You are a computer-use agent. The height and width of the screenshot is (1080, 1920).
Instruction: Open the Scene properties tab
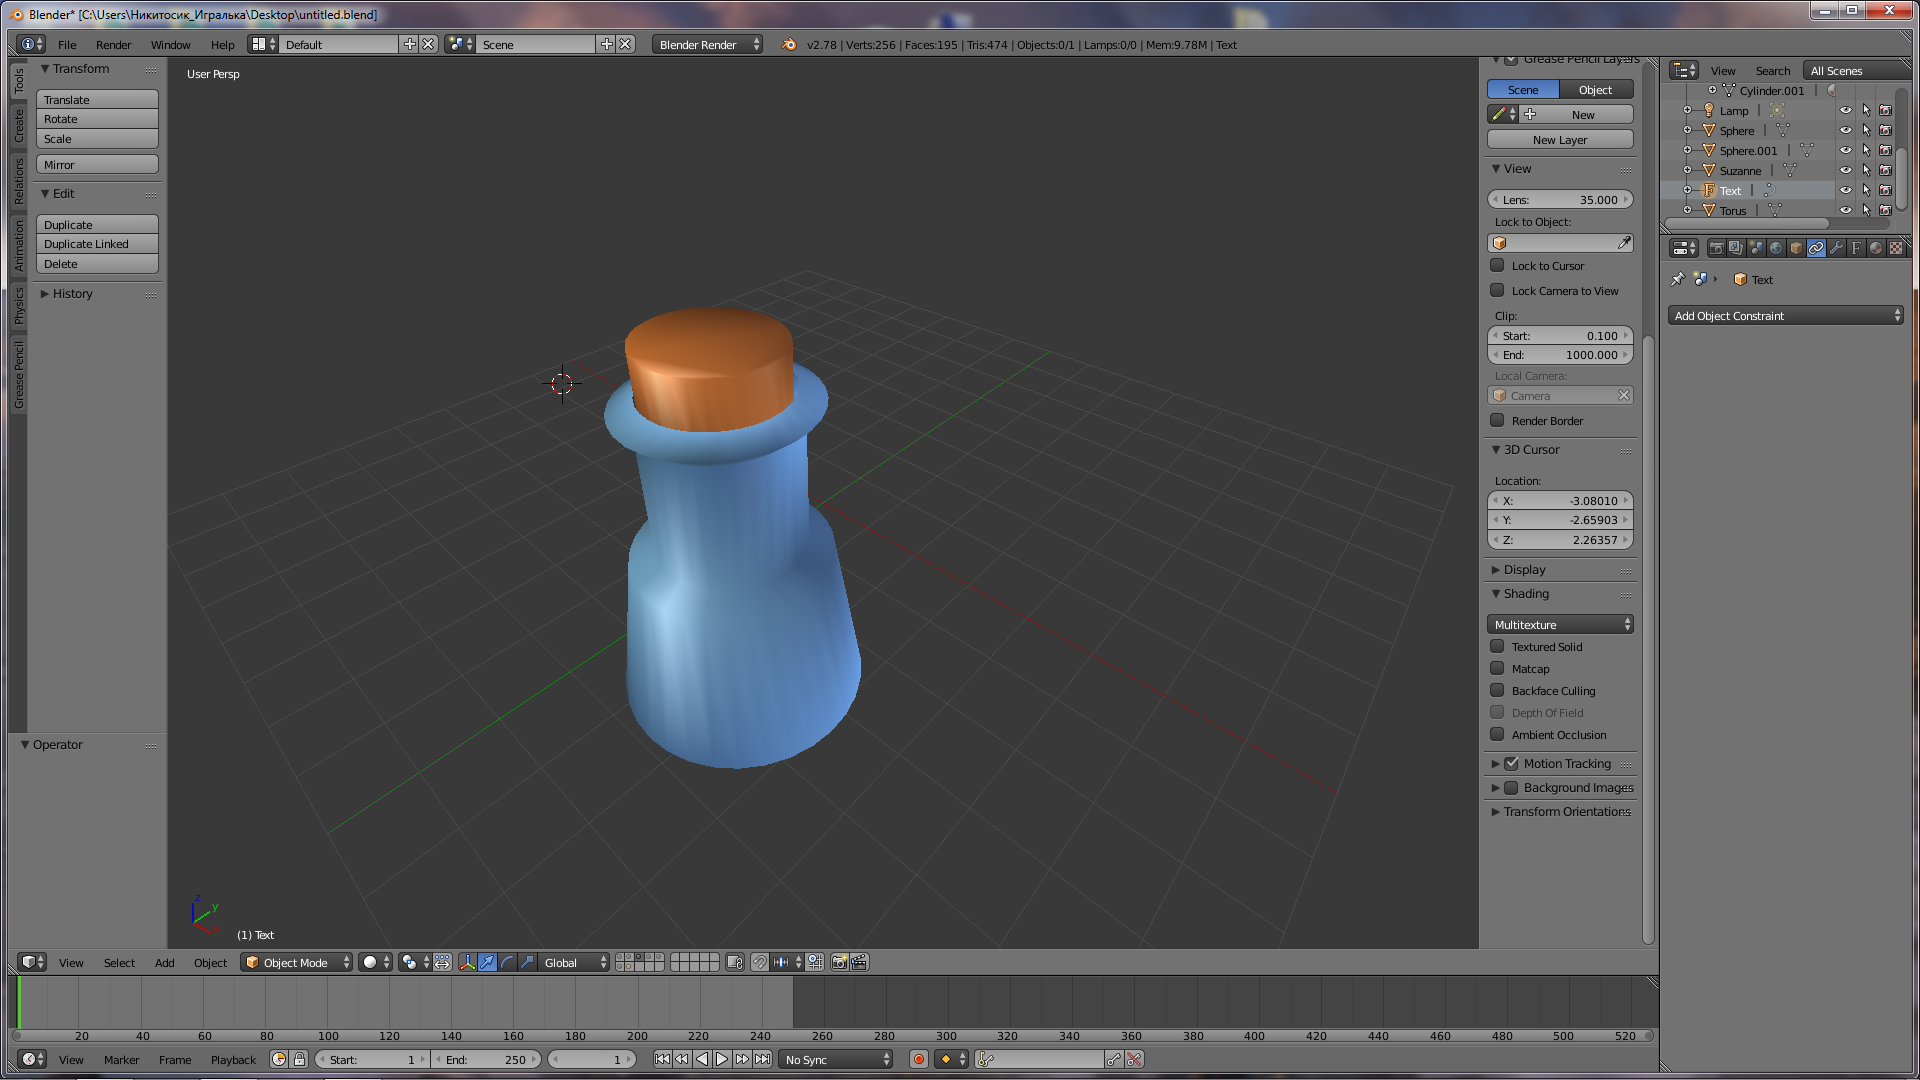pyautogui.click(x=1756, y=248)
